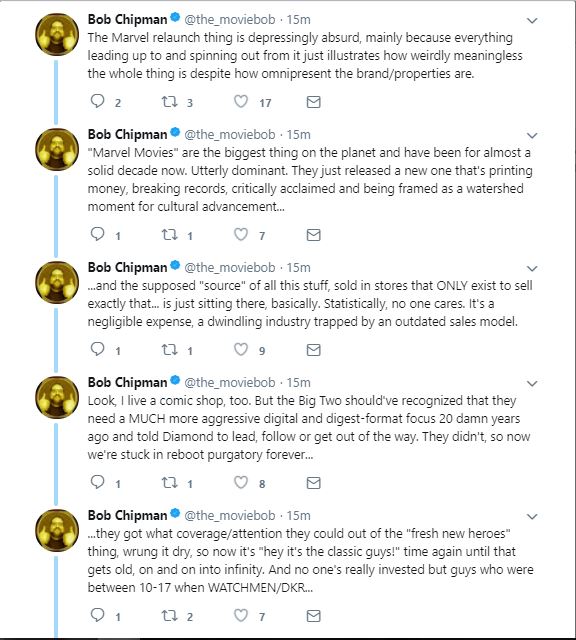Like the "comic shop" tweet with 8 likes
576x640 pixels.
tap(241, 482)
